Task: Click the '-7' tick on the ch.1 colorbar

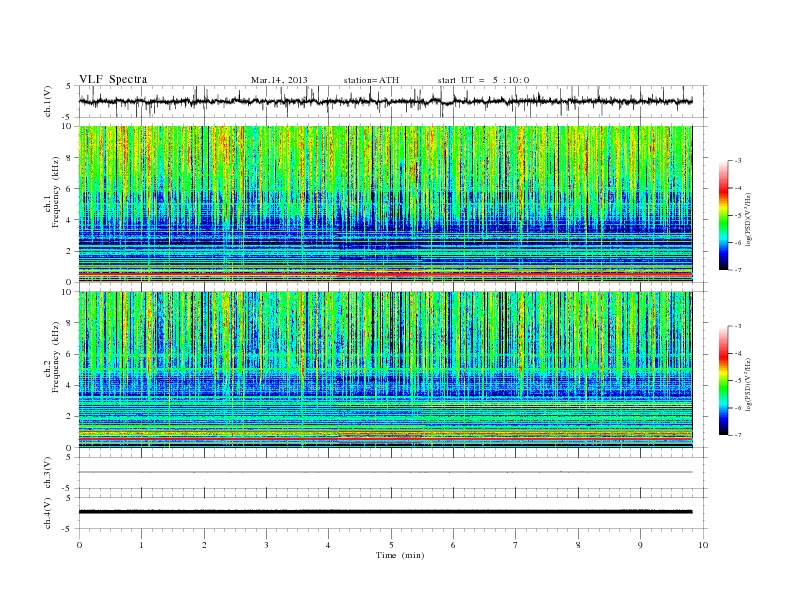Action: pyautogui.click(x=738, y=270)
